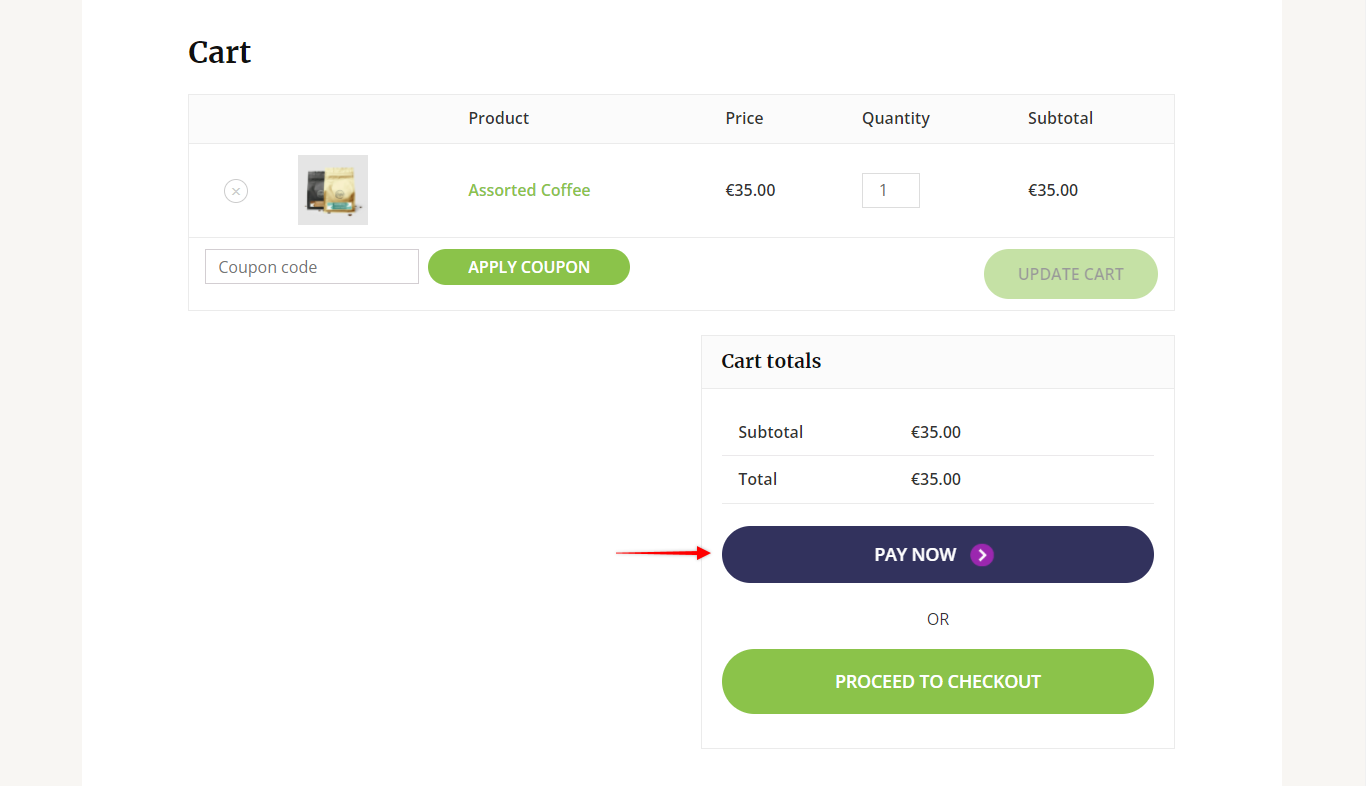Click the Cart page heading

pyautogui.click(x=220, y=52)
